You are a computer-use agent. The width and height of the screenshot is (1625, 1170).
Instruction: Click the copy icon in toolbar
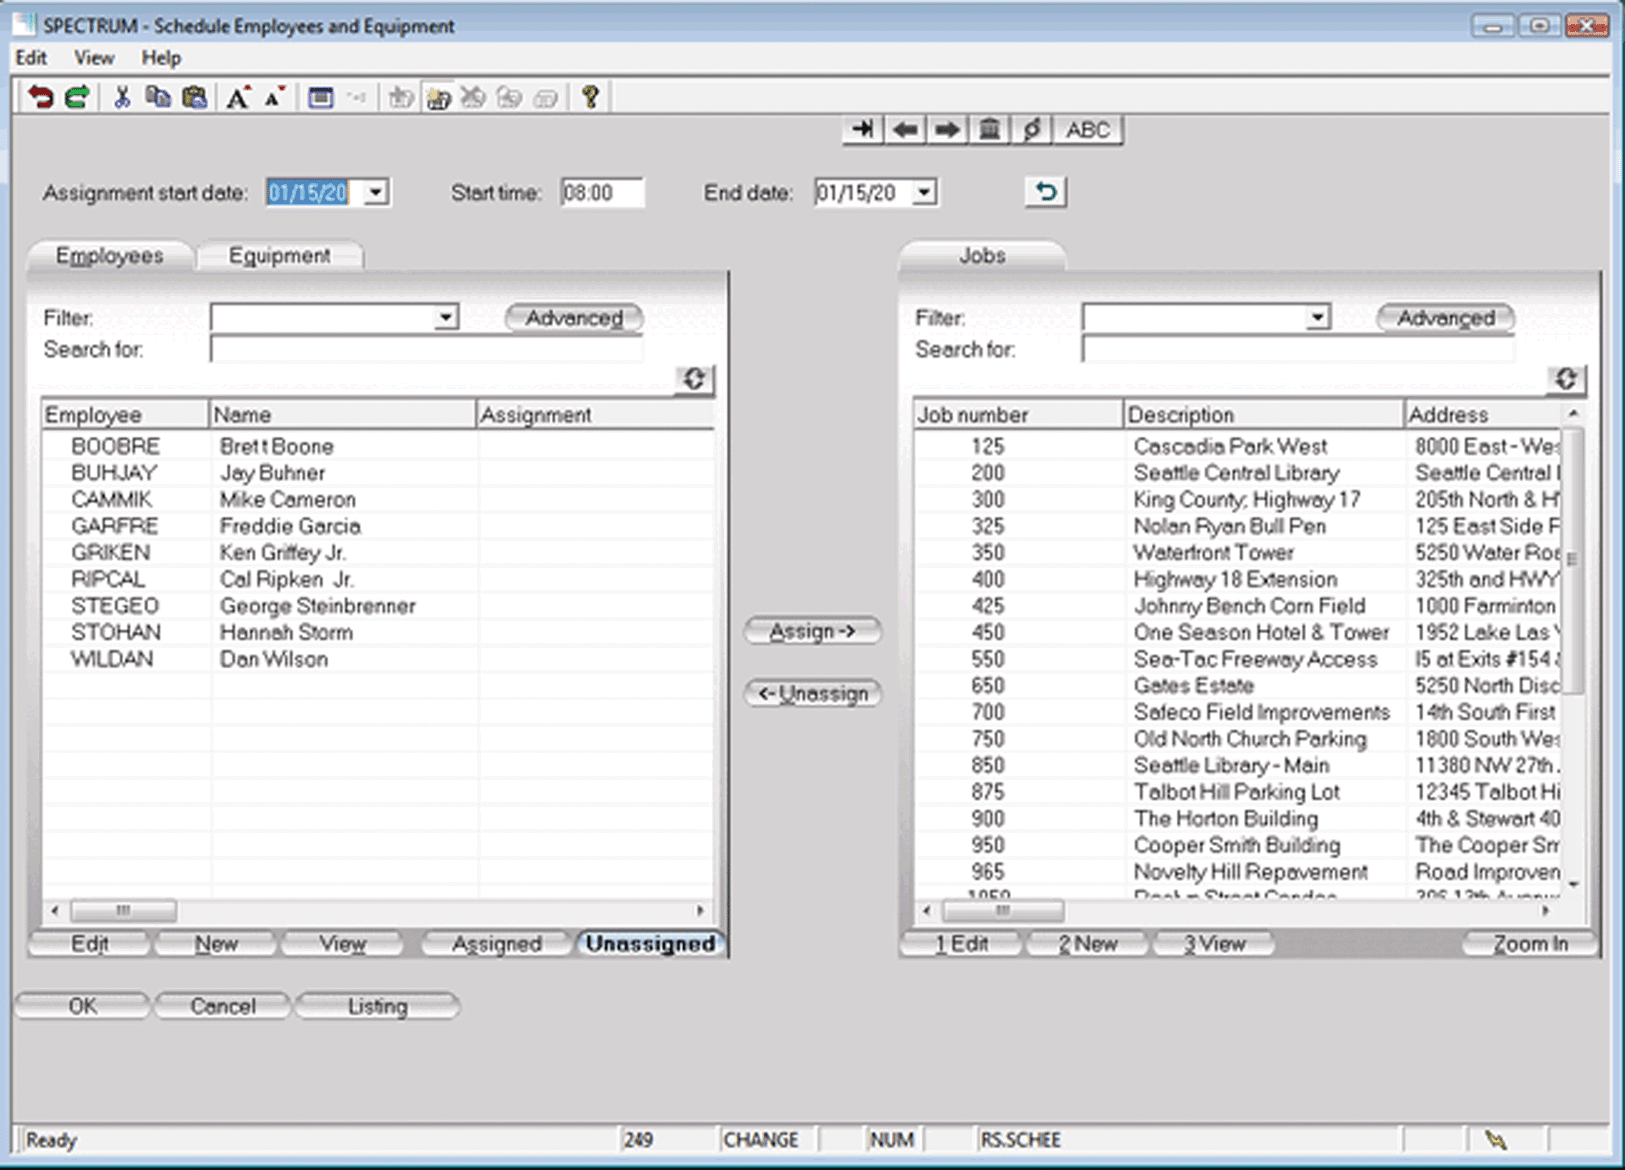pos(158,97)
